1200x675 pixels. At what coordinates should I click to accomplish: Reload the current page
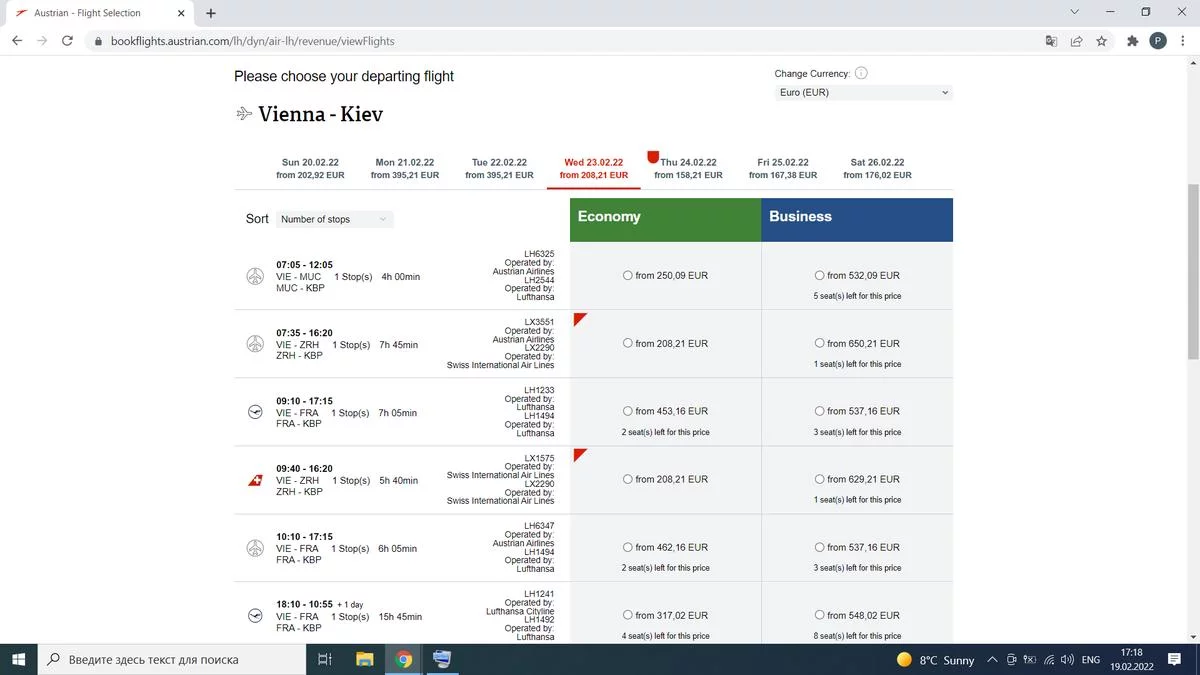(67, 41)
